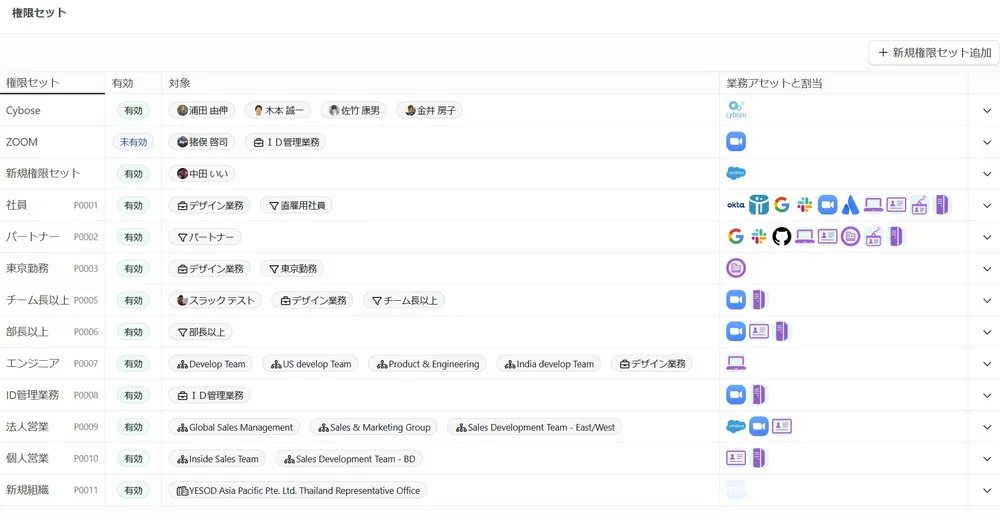Click the Atlassian icon in 社員 row
The image size is (1000, 513).
[850, 205]
